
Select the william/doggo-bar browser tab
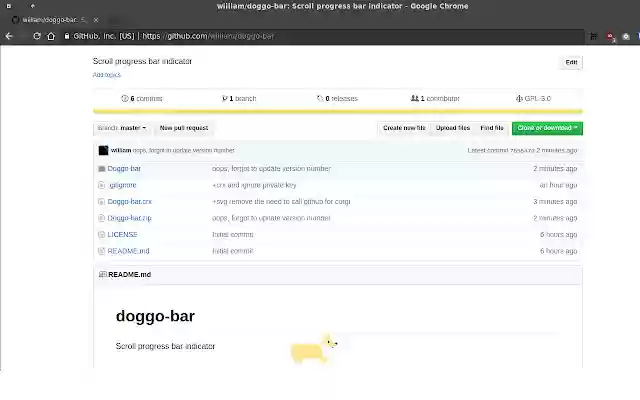(53, 20)
